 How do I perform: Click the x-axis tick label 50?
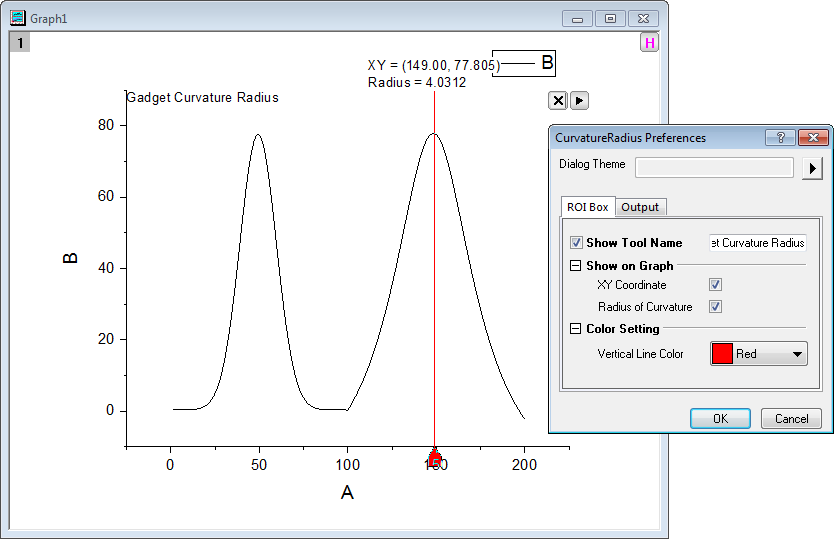click(x=259, y=465)
